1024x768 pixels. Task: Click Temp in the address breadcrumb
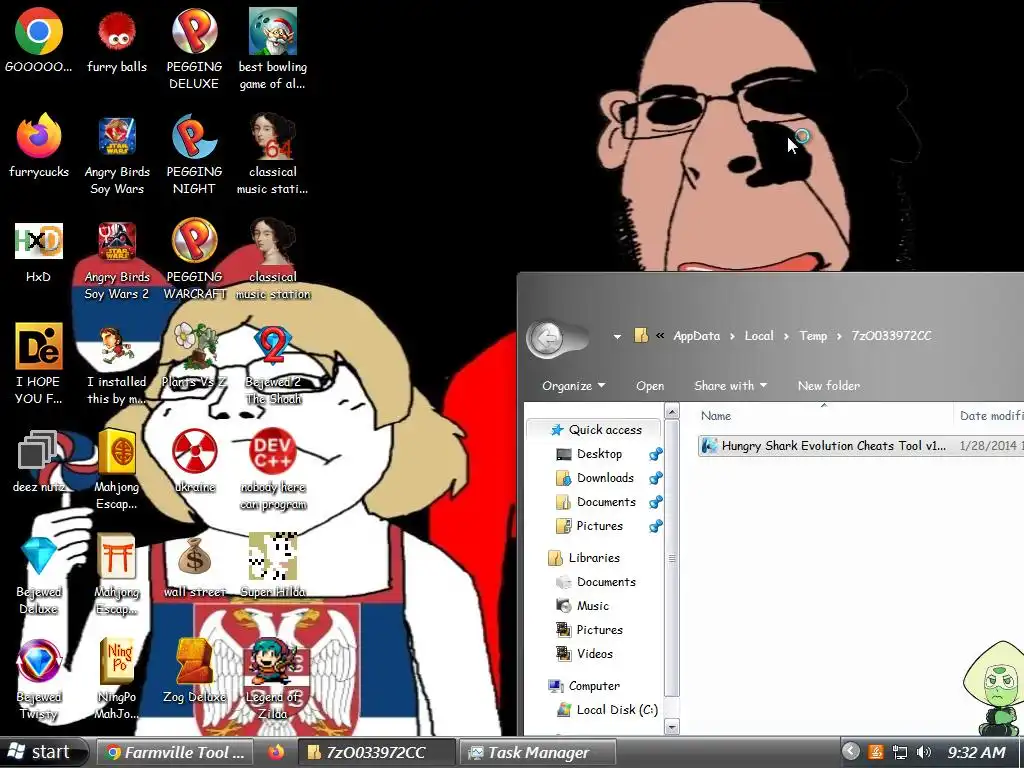point(813,336)
